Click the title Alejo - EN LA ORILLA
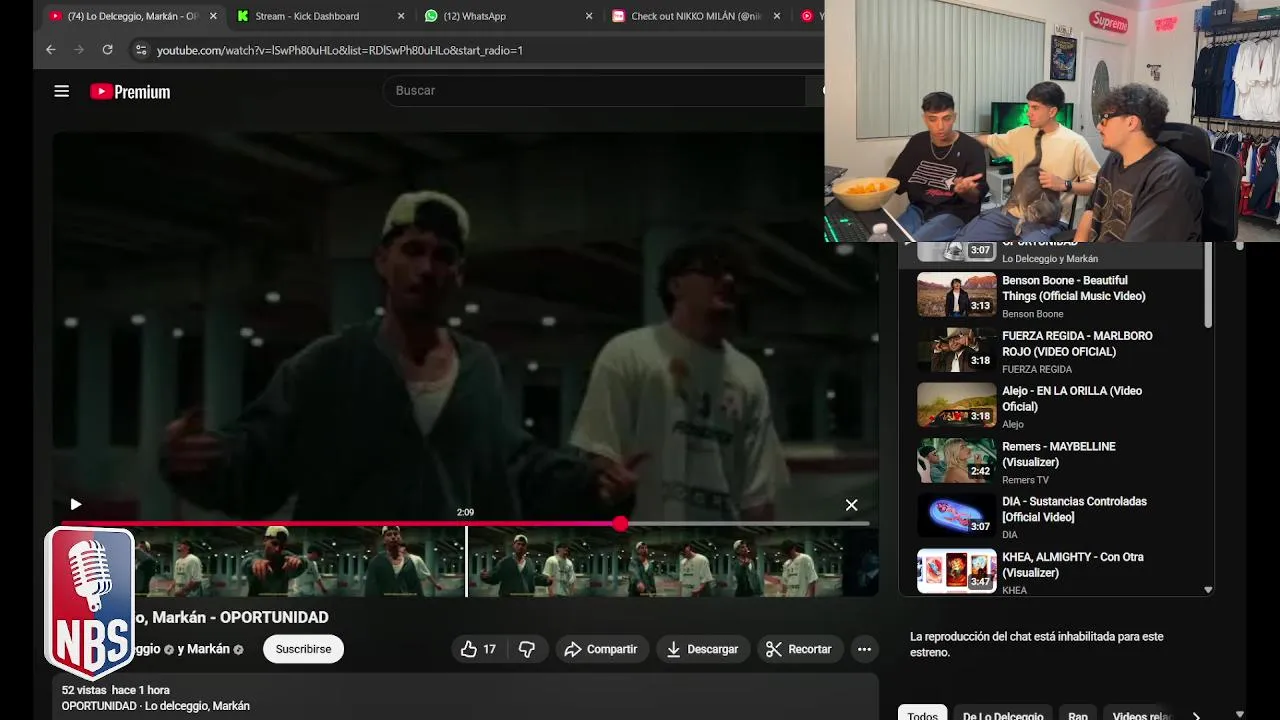The height and width of the screenshot is (720, 1280). [1072, 399]
